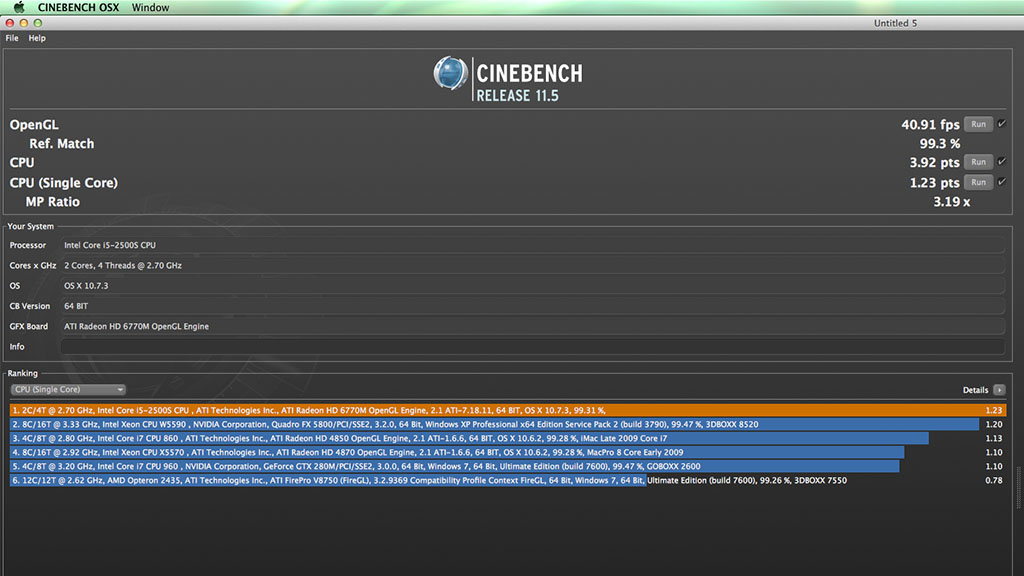
Task: Run the CPU (Single Core) benchmark
Action: [x=978, y=182]
